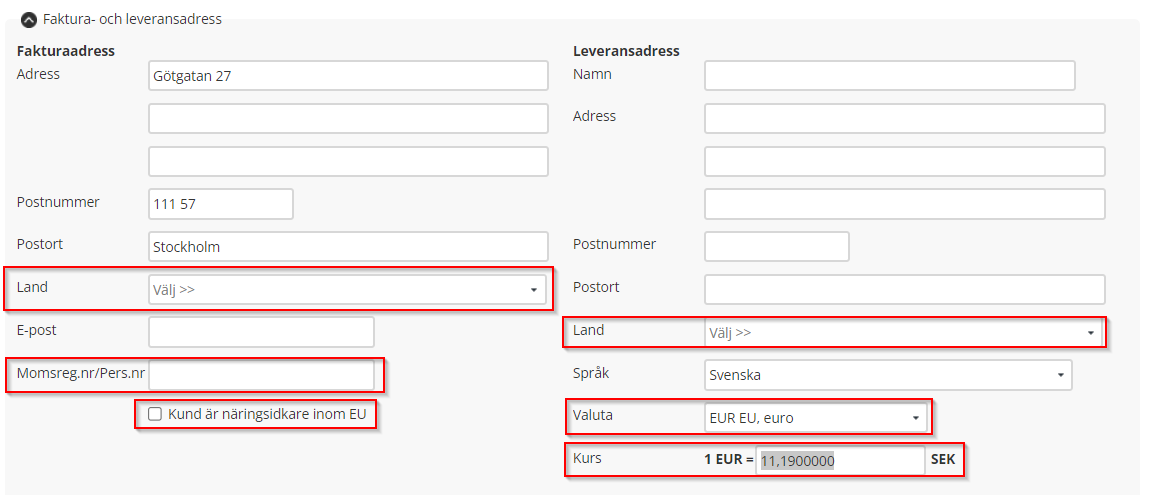Click the Adress field containing Götgatan 27
The width and height of the screenshot is (1149, 495).
tap(348, 75)
